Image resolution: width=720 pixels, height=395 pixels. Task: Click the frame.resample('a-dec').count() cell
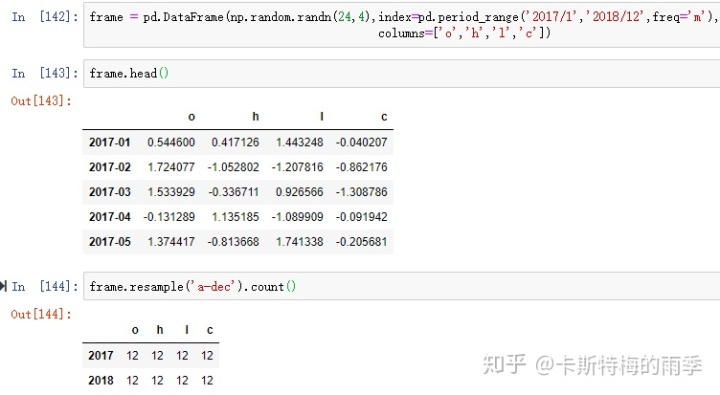point(401,287)
